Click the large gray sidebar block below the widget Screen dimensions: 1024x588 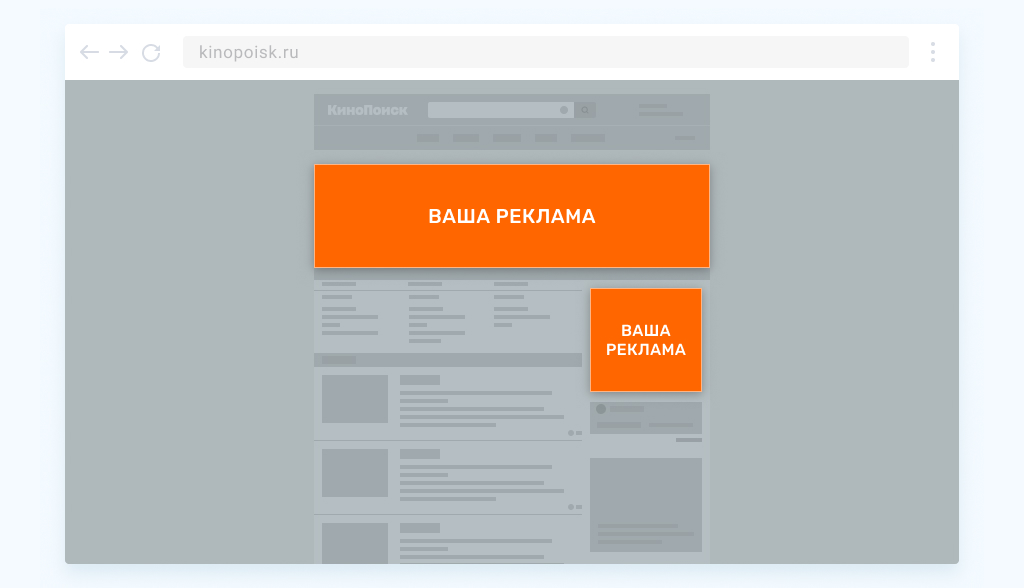pyautogui.click(x=646, y=504)
